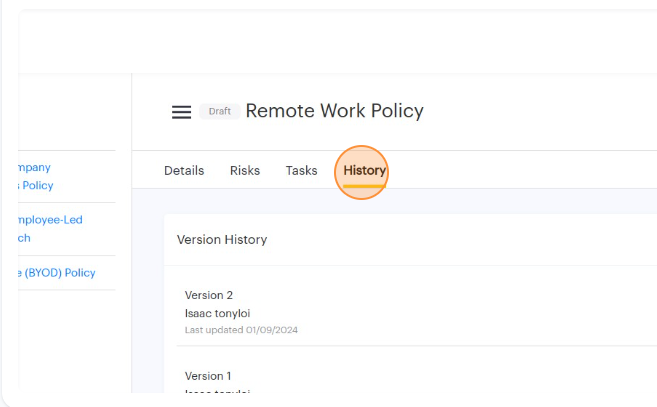
Task: Click the Draft status badge
Action: click(x=219, y=111)
